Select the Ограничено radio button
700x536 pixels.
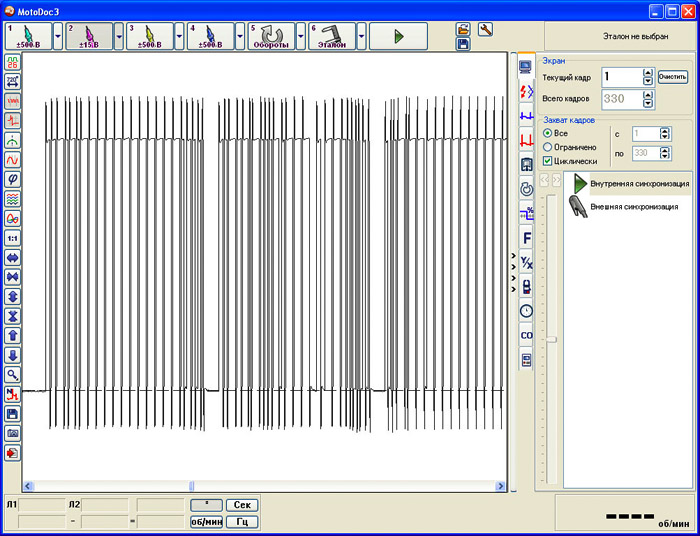pyautogui.click(x=547, y=147)
